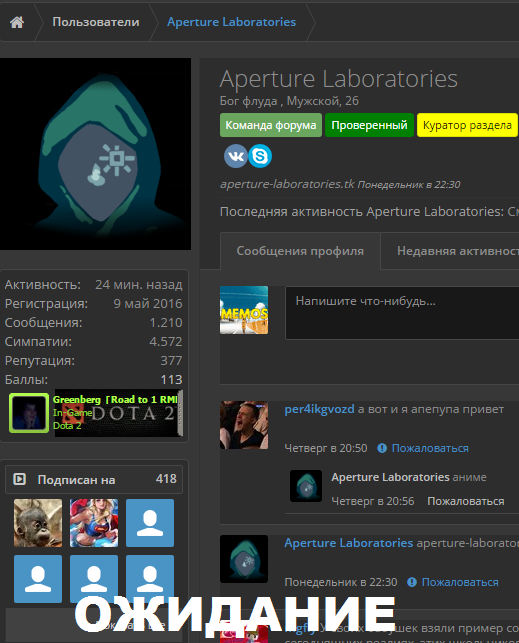Open the followed users count 418

click(166, 479)
